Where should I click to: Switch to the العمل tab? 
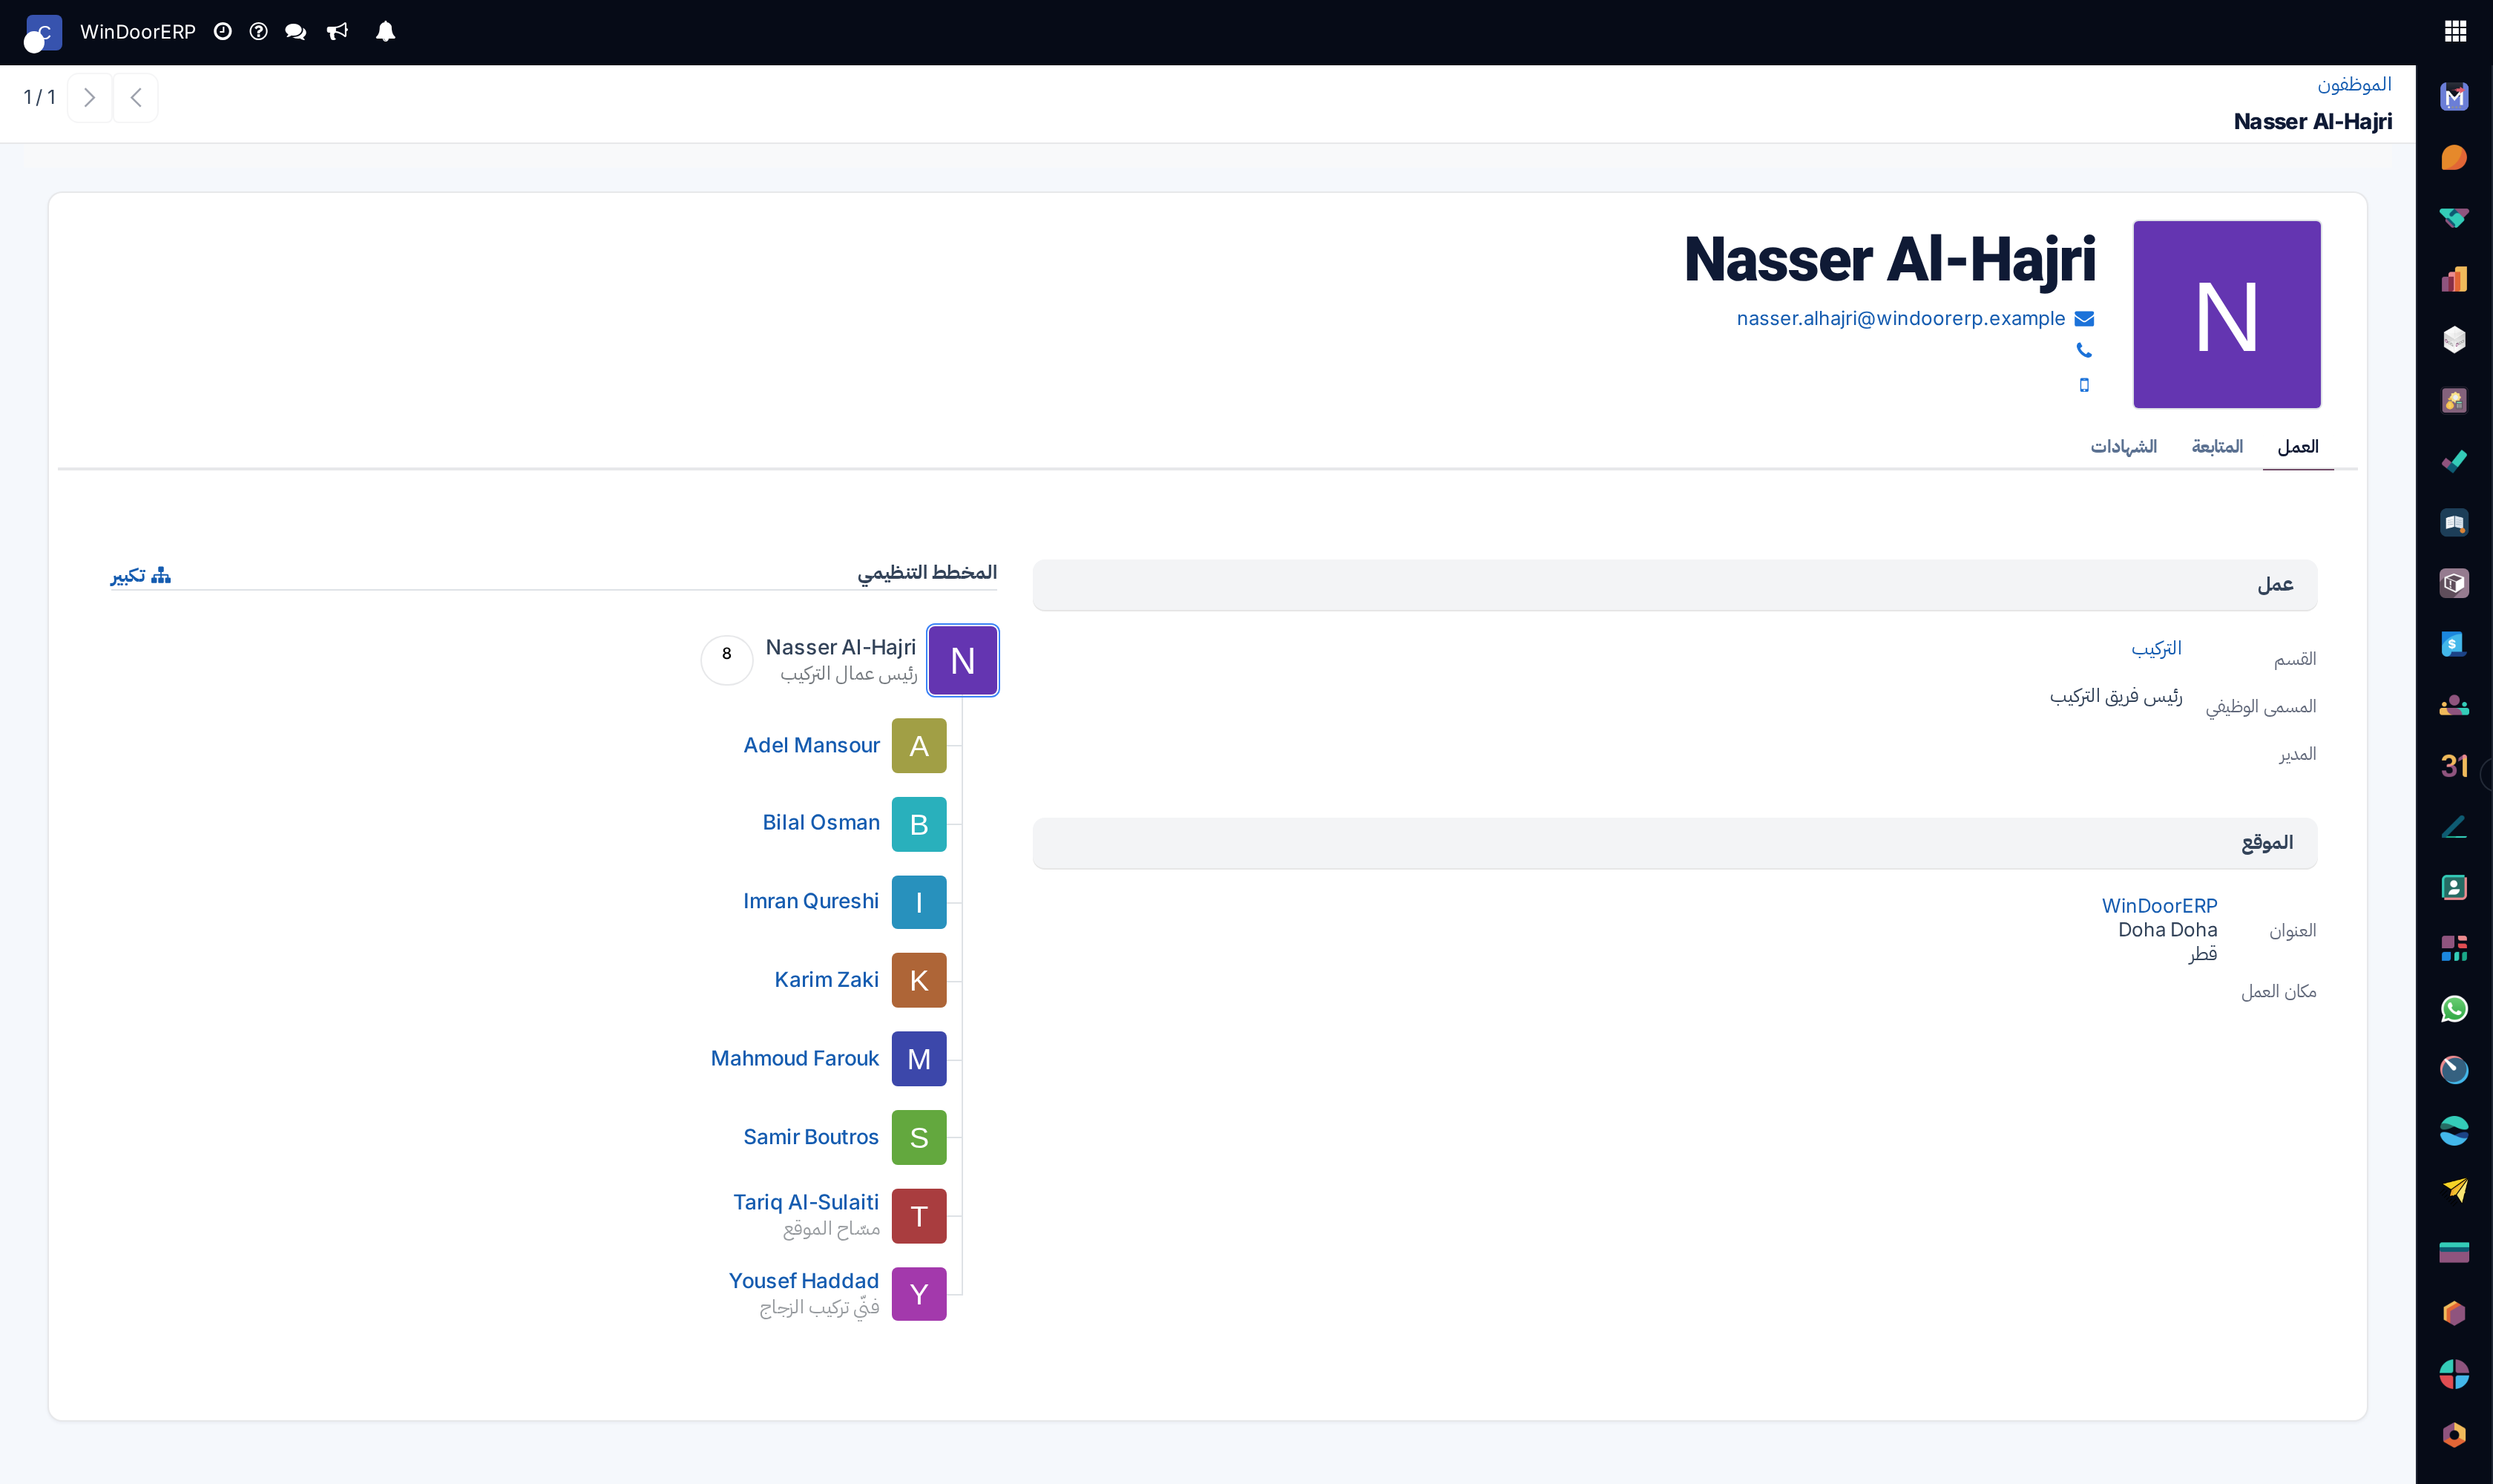click(x=2298, y=447)
